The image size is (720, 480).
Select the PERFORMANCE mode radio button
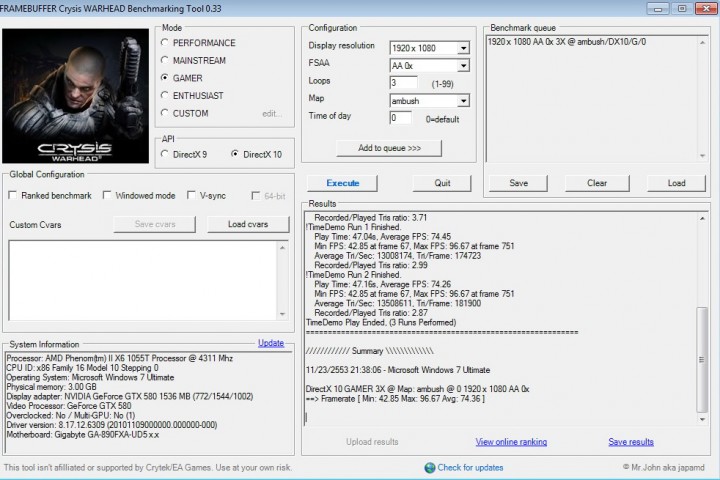pyautogui.click(x=165, y=43)
